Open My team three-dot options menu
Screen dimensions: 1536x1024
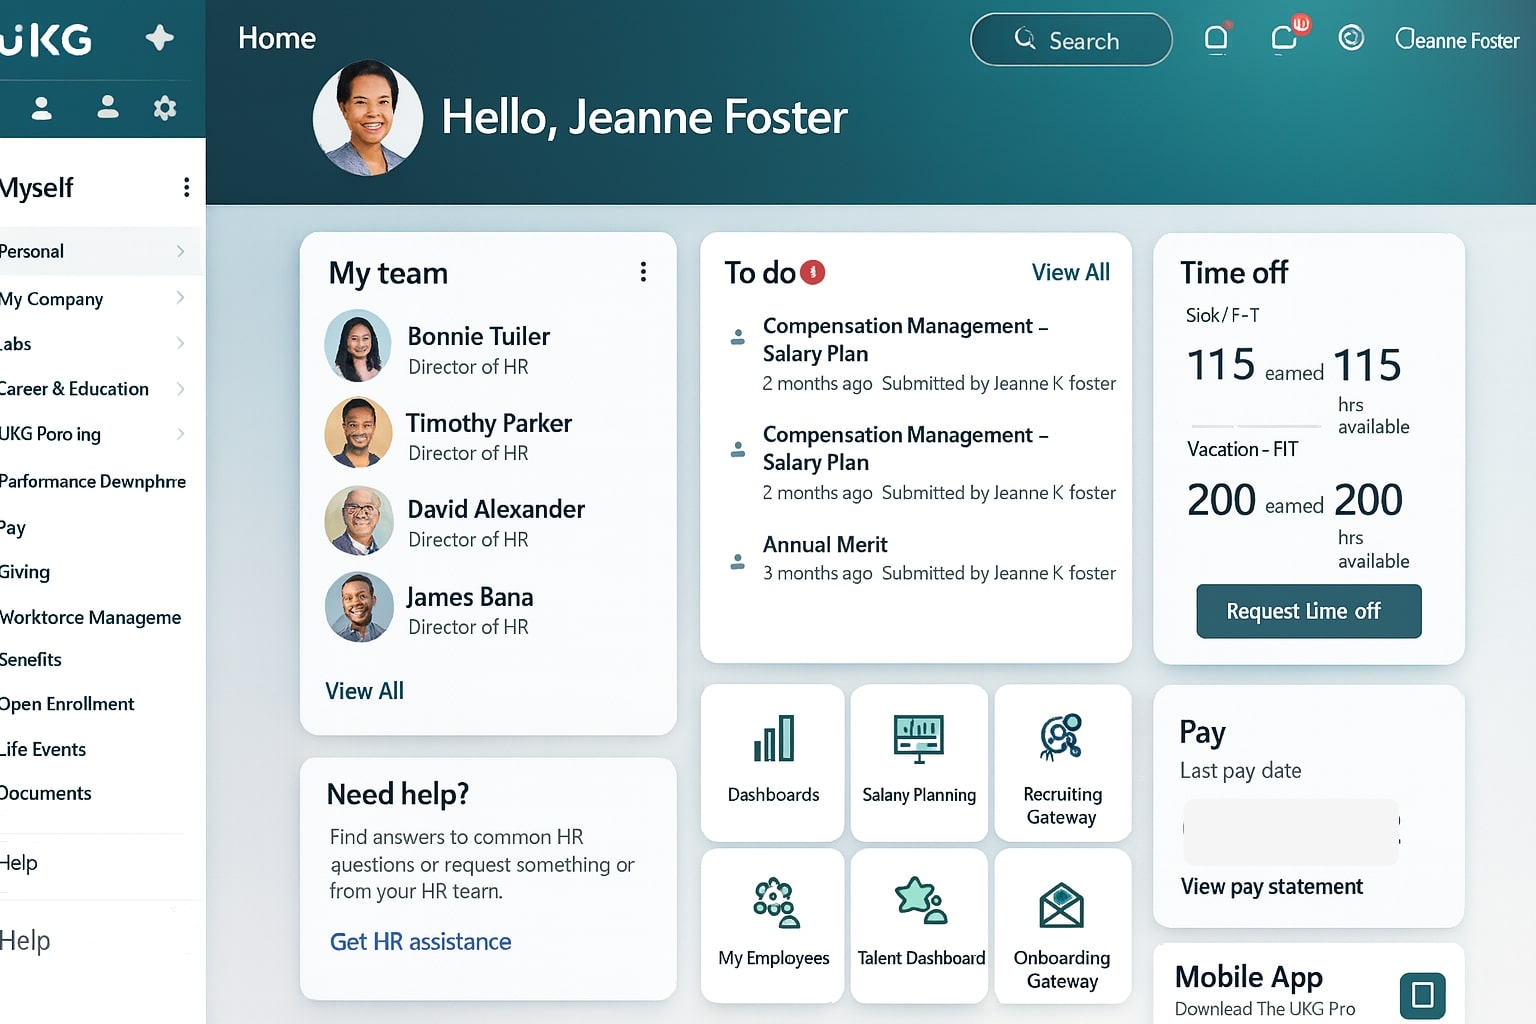pos(643,272)
